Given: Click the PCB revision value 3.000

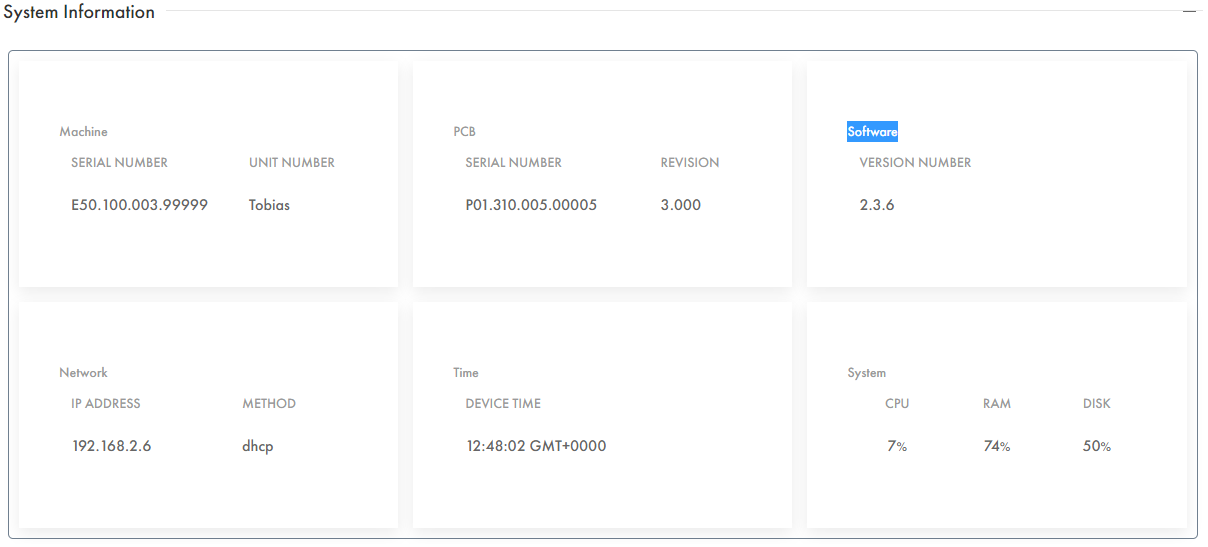Looking at the screenshot, I should (x=681, y=205).
